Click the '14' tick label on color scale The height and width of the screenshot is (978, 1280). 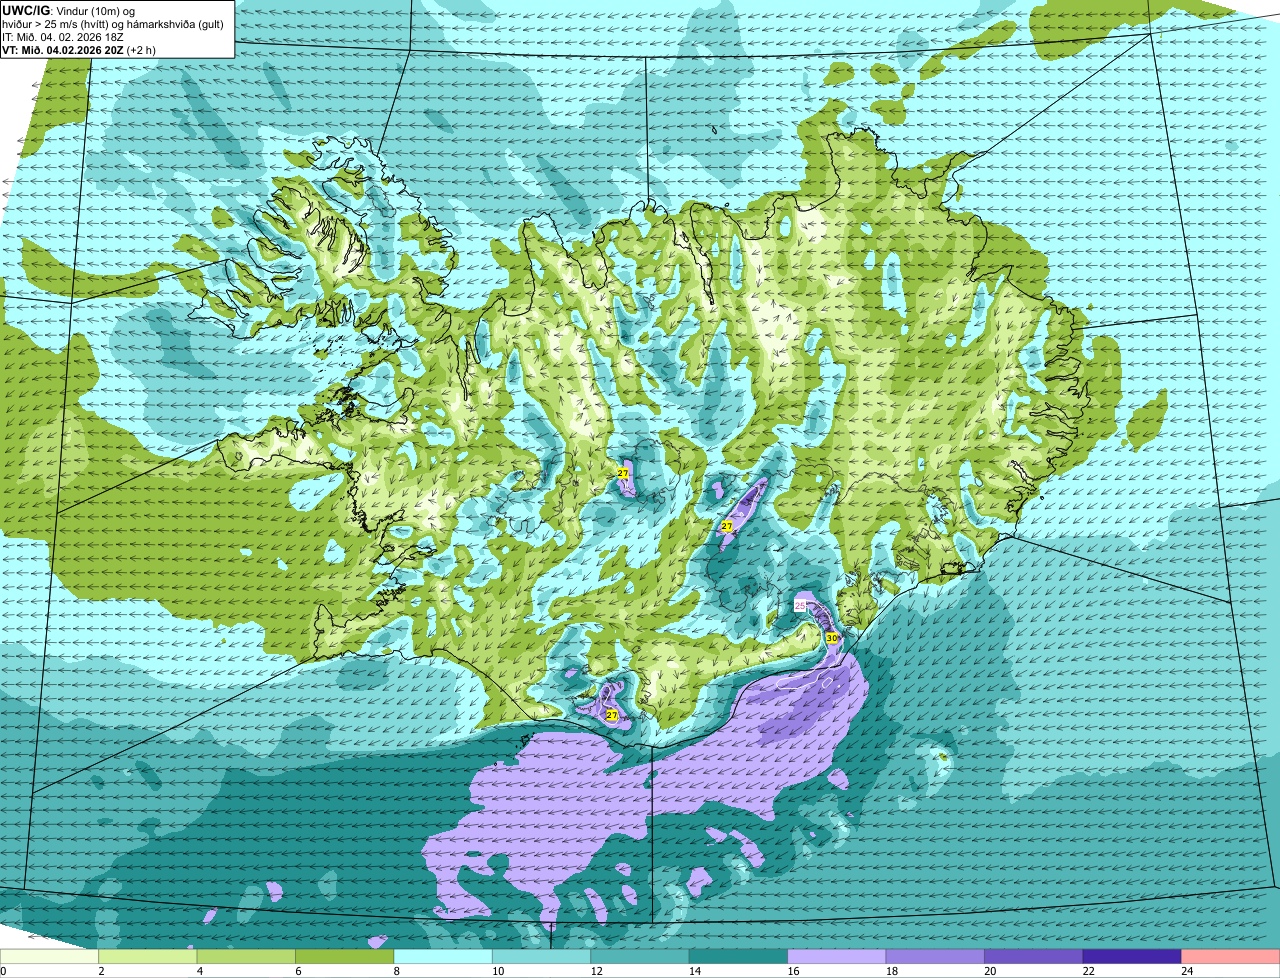(x=693, y=971)
